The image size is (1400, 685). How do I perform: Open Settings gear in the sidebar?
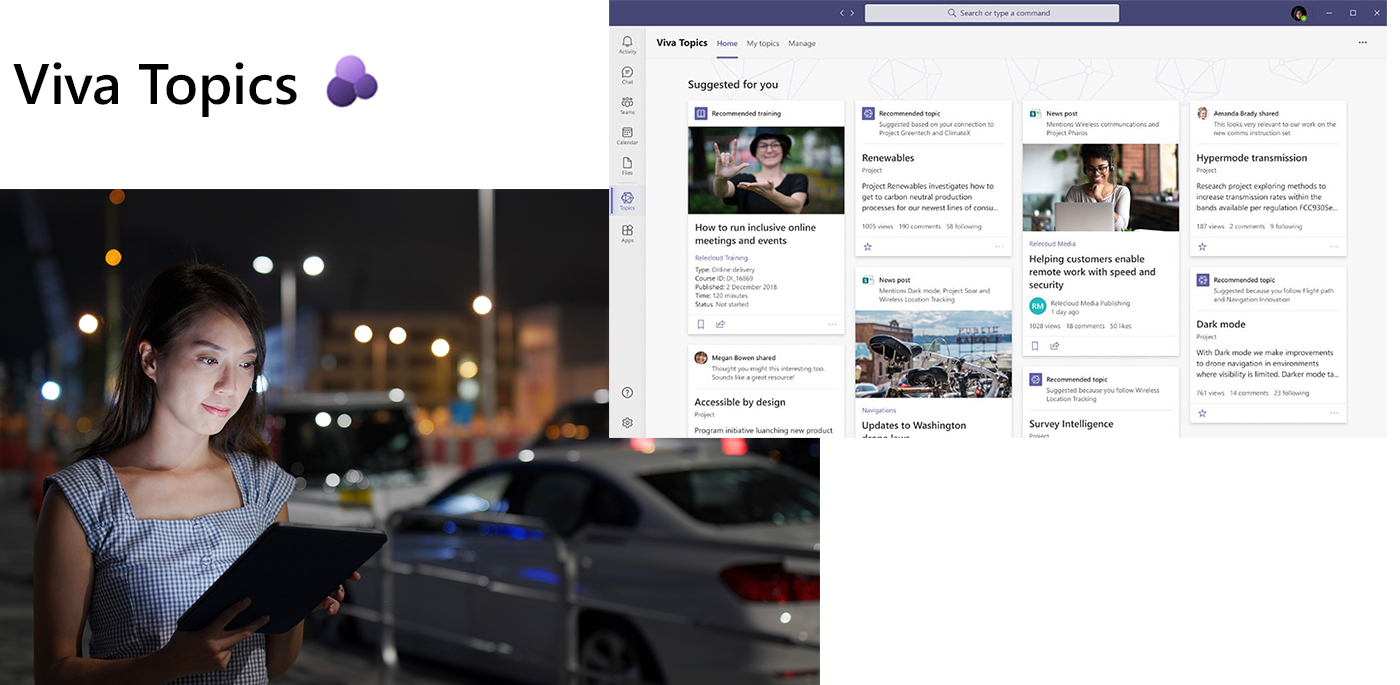(627, 423)
